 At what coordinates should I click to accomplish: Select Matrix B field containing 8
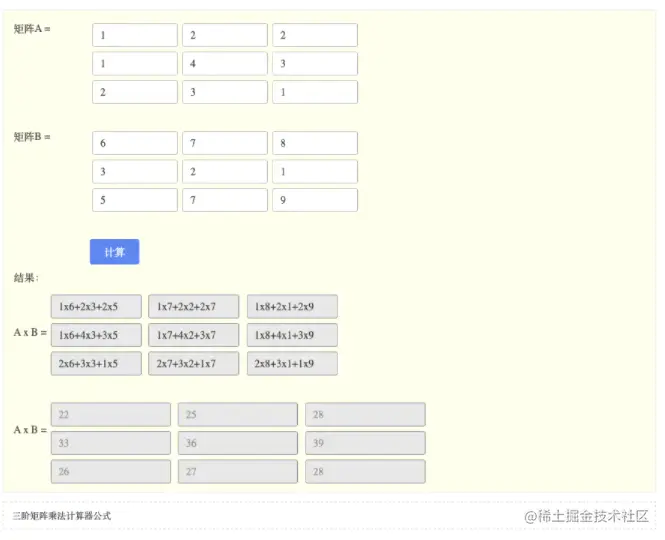315,143
